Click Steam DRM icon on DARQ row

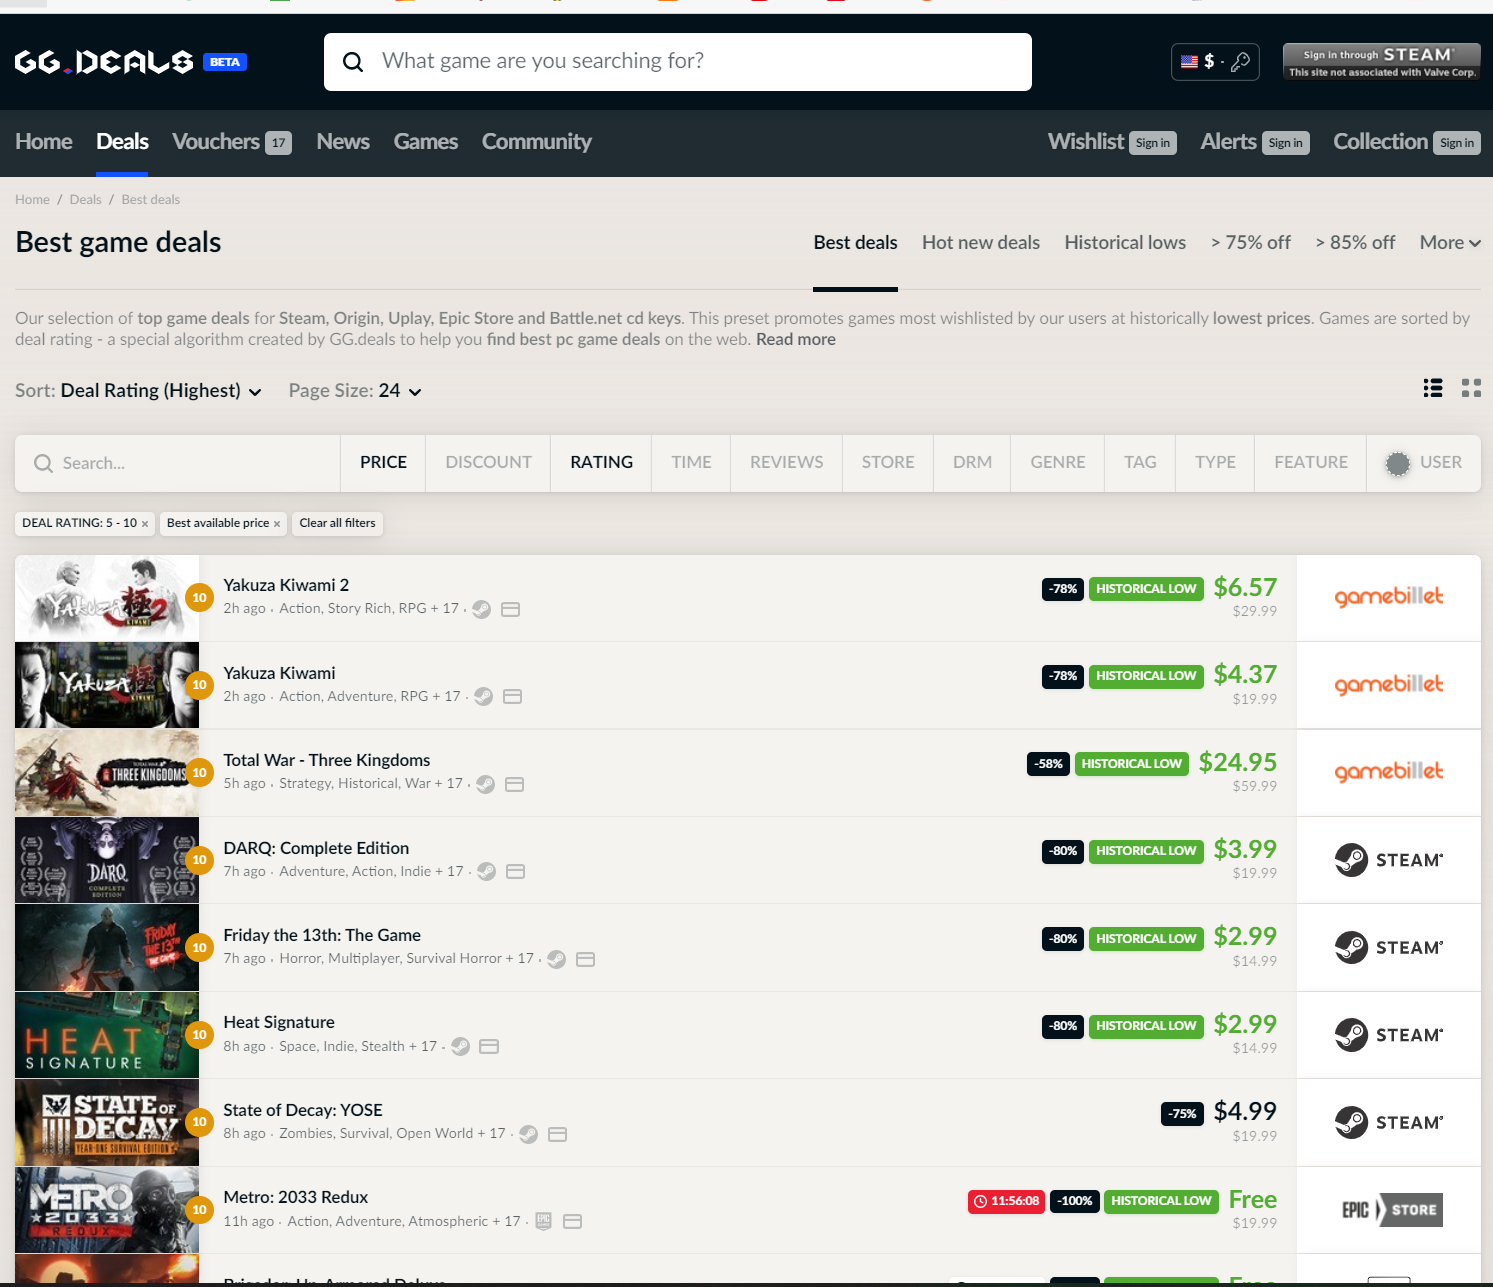(486, 871)
